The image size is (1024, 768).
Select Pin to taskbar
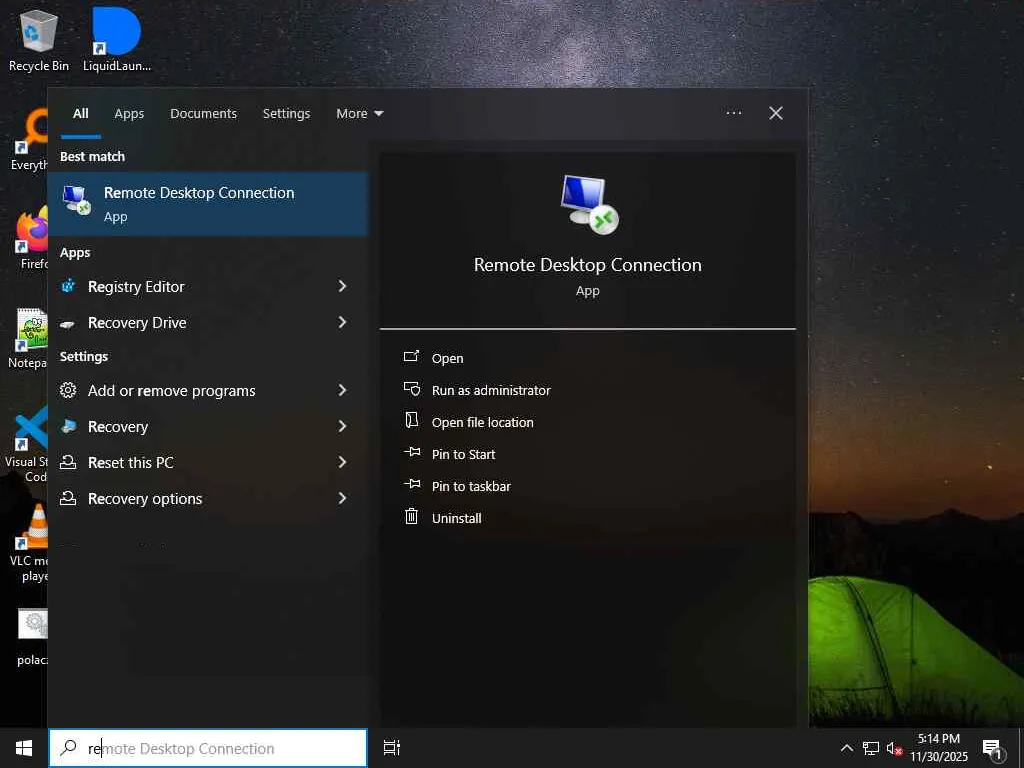point(472,486)
